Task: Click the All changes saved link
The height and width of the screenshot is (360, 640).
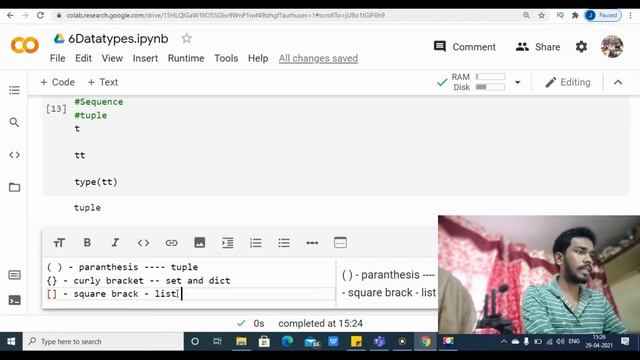Action: click(x=318, y=58)
